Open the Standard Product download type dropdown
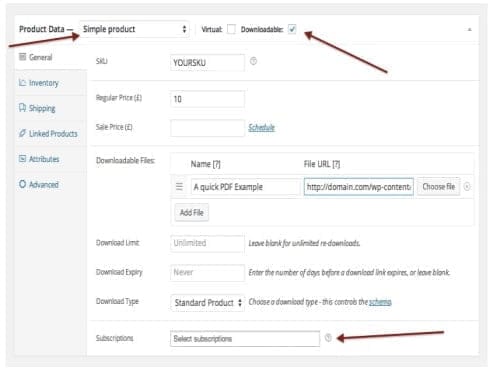Image resolution: width=500 pixels, height=375 pixels. (207, 303)
